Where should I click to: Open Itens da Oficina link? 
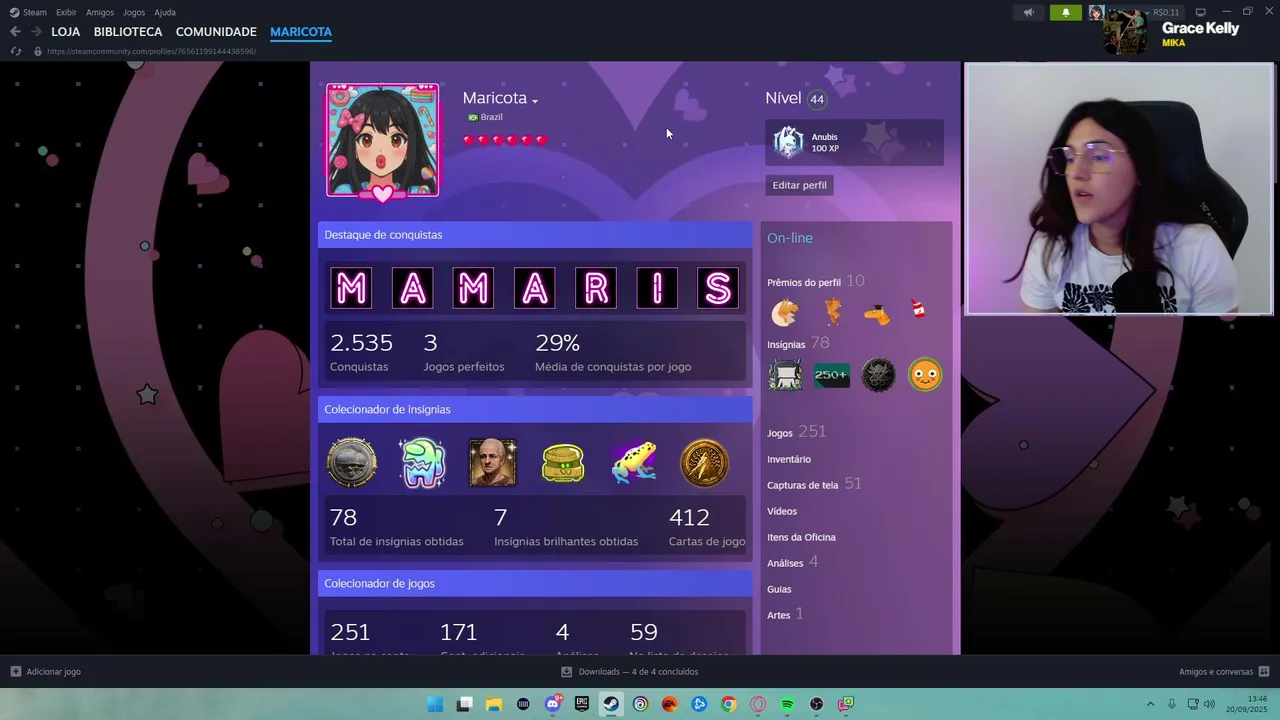point(801,537)
